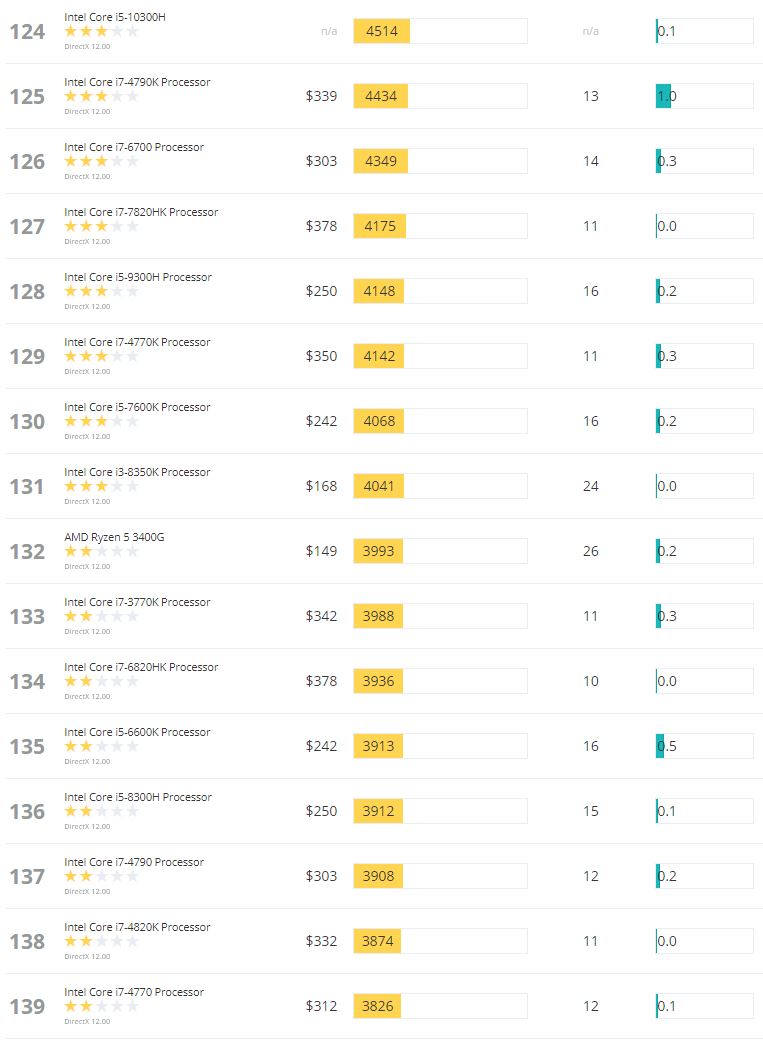Screen dimensions: 763x1041
Task: Click the 0.5 popularity bar for i5-6600K
Action: pyautogui.click(x=704, y=746)
